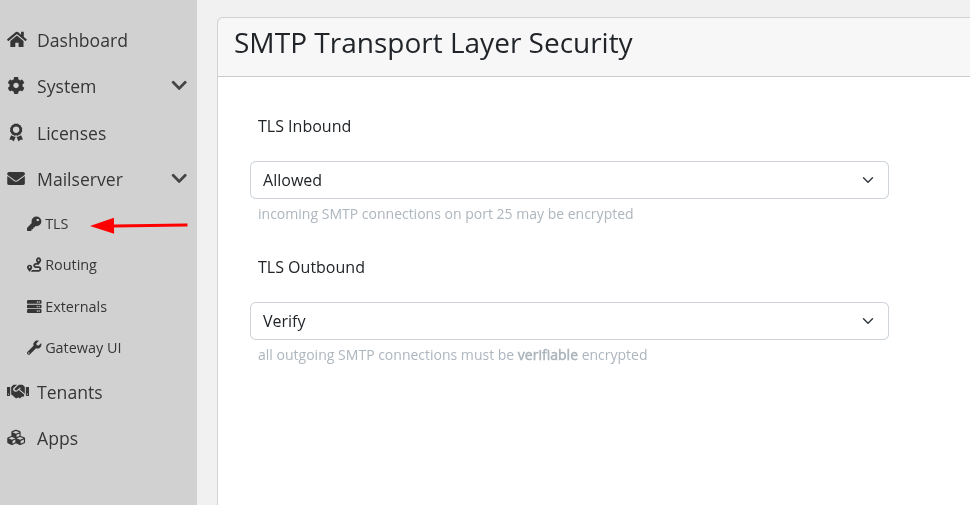Click the Routing route icon
The height and width of the screenshot is (505, 970).
point(34,266)
